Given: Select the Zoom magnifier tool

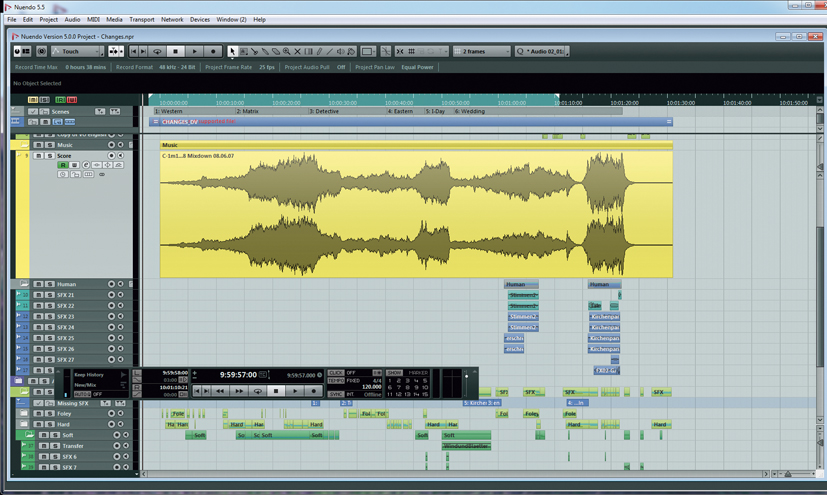Looking at the screenshot, I should pyautogui.click(x=286, y=52).
